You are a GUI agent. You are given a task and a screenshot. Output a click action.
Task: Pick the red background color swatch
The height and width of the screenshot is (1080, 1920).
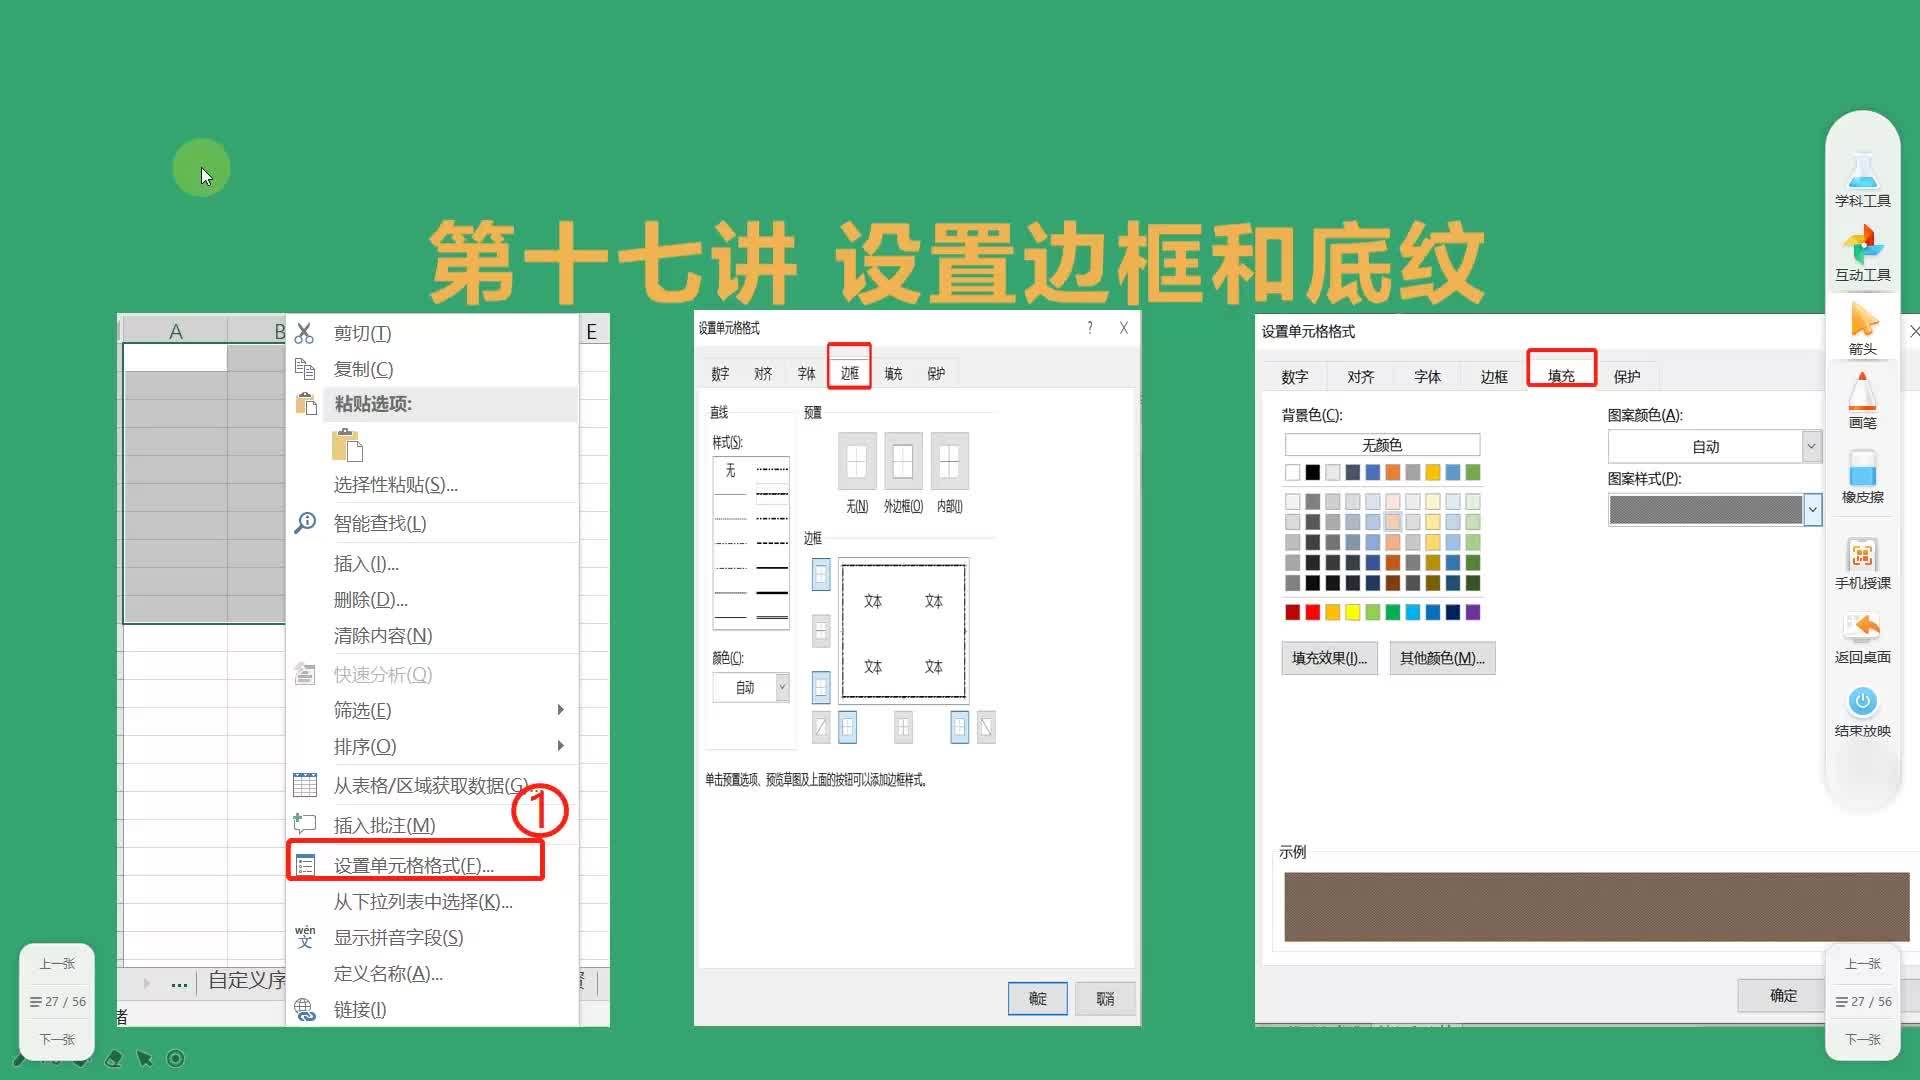pos(1313,612)
